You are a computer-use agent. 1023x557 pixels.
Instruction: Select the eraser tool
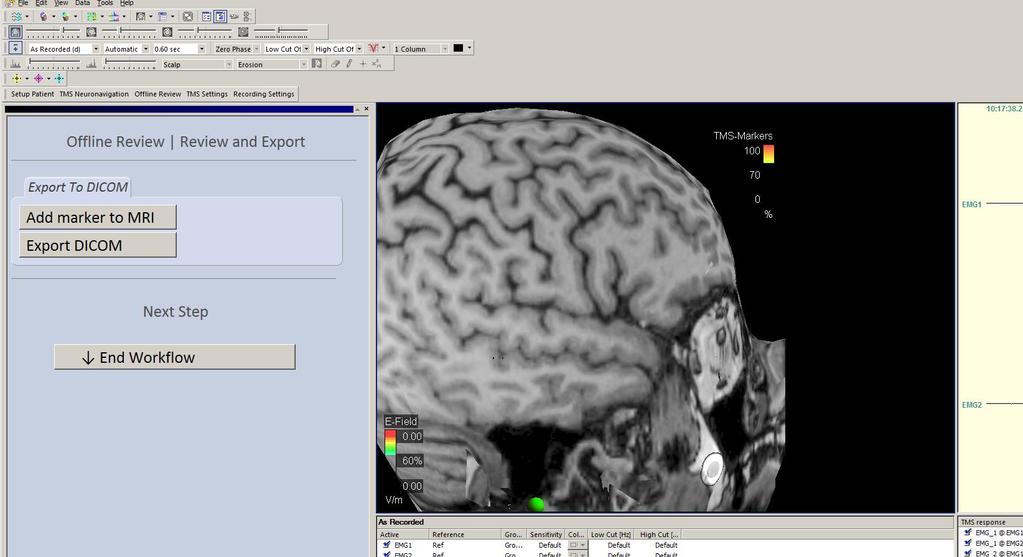coord(335,64)
